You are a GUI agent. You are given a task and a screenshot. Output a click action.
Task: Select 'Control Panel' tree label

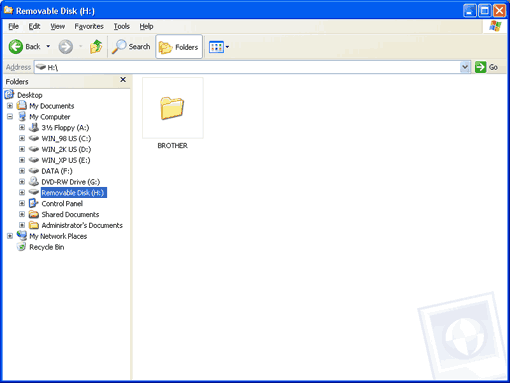click(62, 204)
